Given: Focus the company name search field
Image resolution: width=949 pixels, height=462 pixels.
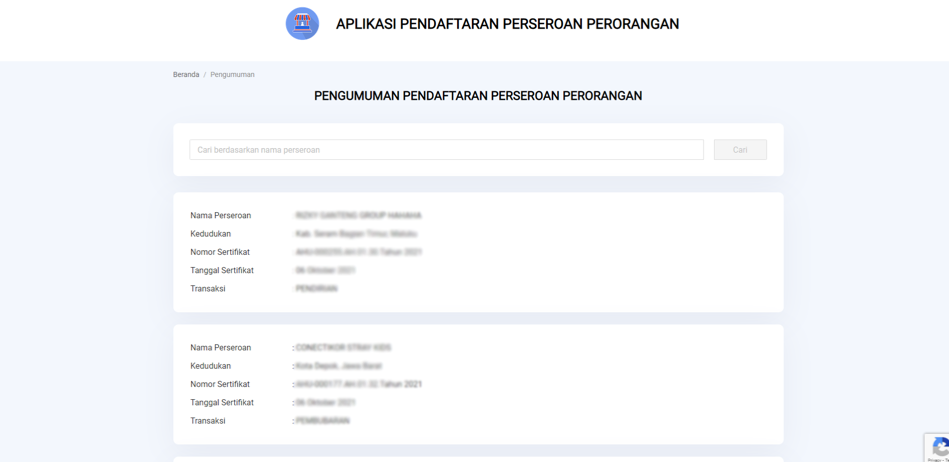Looking at the screenshot, I should pos(446,150).
